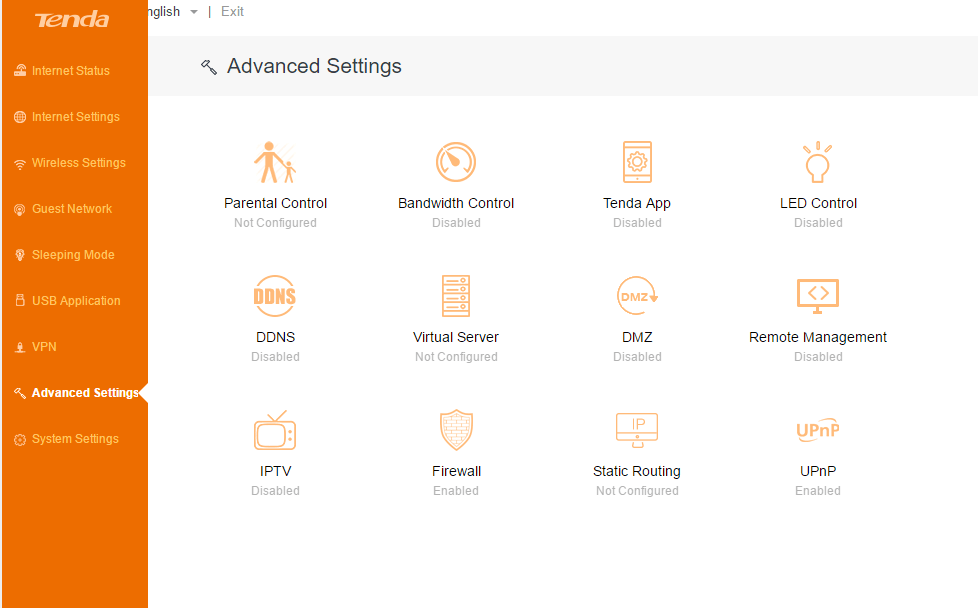This screenshot has height=608, width=978.
Task: Click the Tenda logo
Action: click(x=72, y=20)
